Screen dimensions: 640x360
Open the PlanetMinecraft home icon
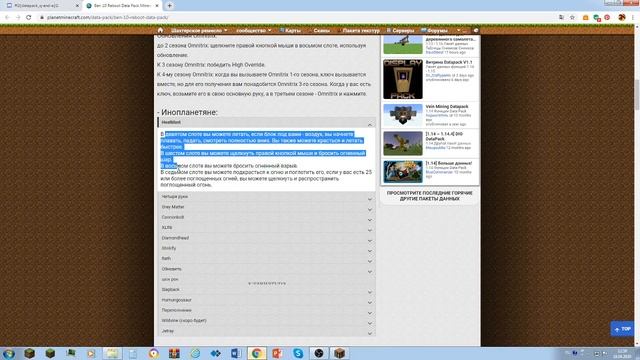pos(160,30)
